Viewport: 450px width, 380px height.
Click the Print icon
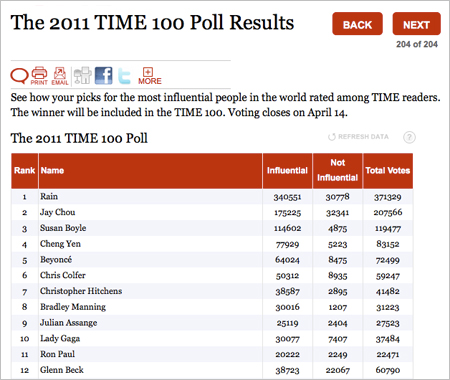point(39,76)
